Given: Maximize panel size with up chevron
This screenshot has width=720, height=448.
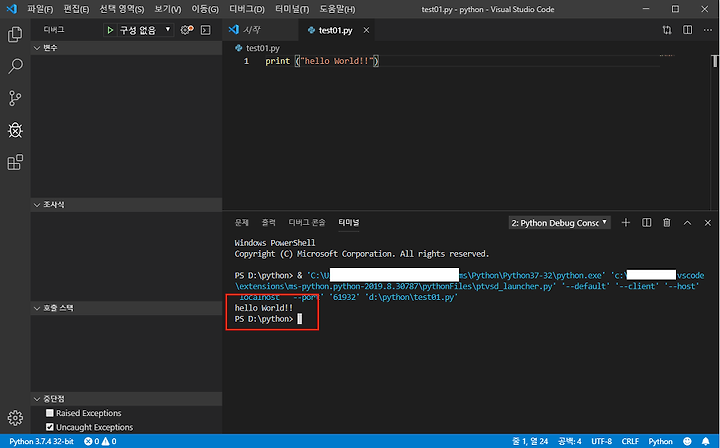Looking at the screenshot, I should click(x=687, y=223).
